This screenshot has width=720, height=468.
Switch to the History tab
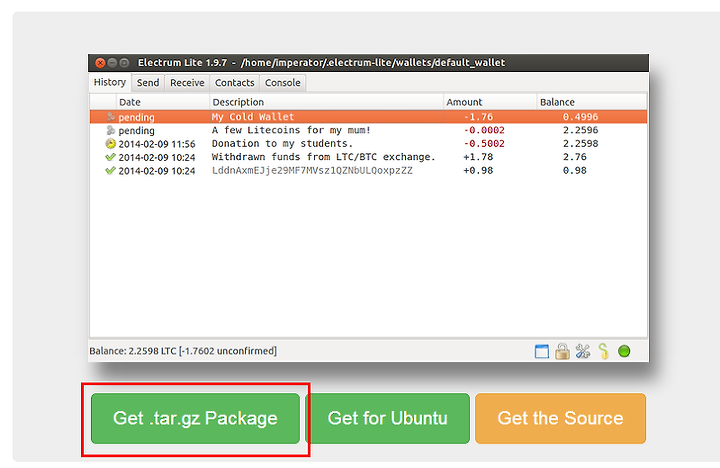click(110, 82)
